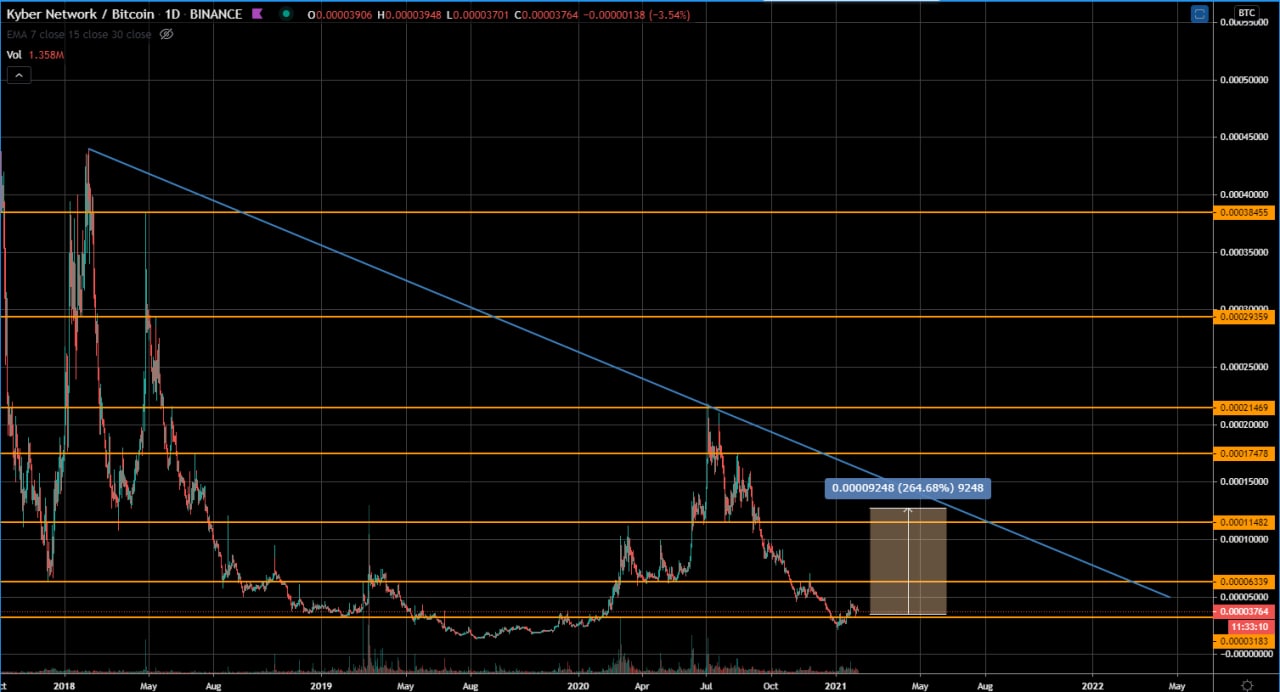Click the 0.00040000 price scale value
The height and width of the screenshot is (692, 1280).
click(1246, 194)
